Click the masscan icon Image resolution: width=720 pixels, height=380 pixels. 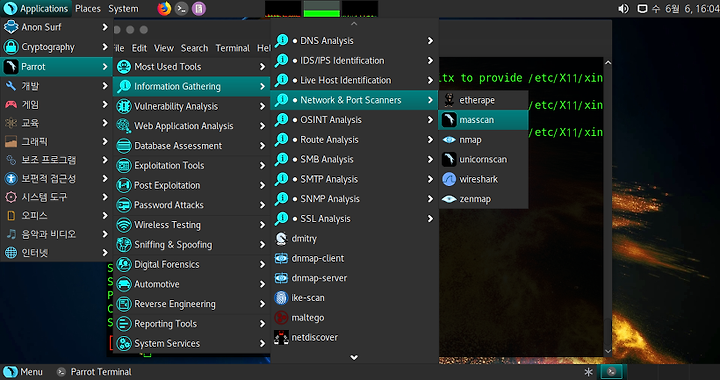click(449, 120)
